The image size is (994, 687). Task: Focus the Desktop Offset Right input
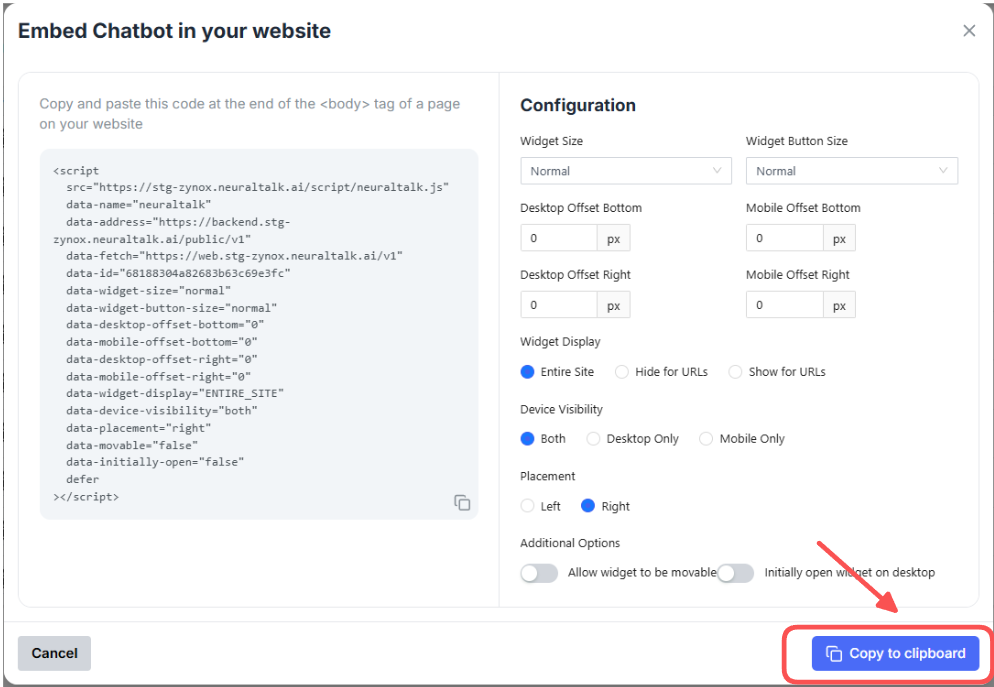(x=558, y=305)
